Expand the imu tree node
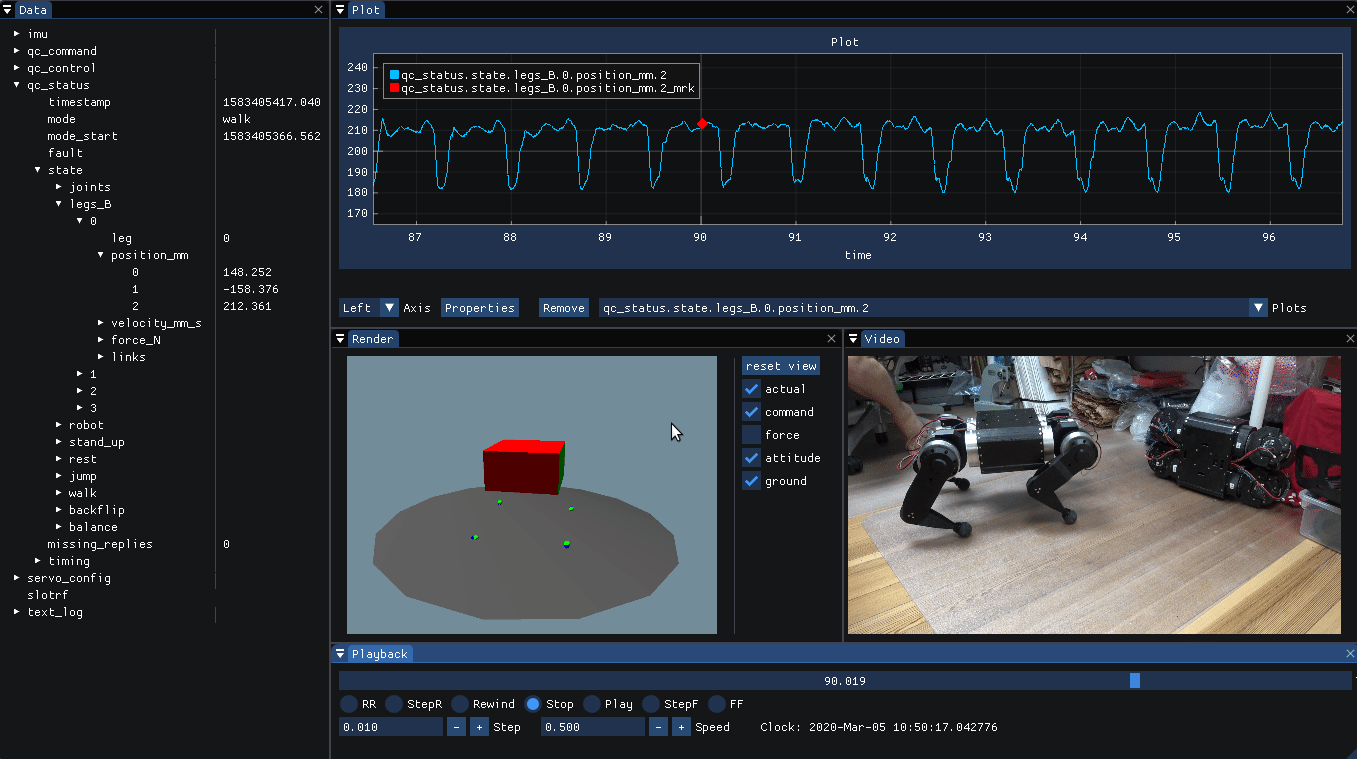The height and width of the screenshot is (759, 1357). [17, 34]
